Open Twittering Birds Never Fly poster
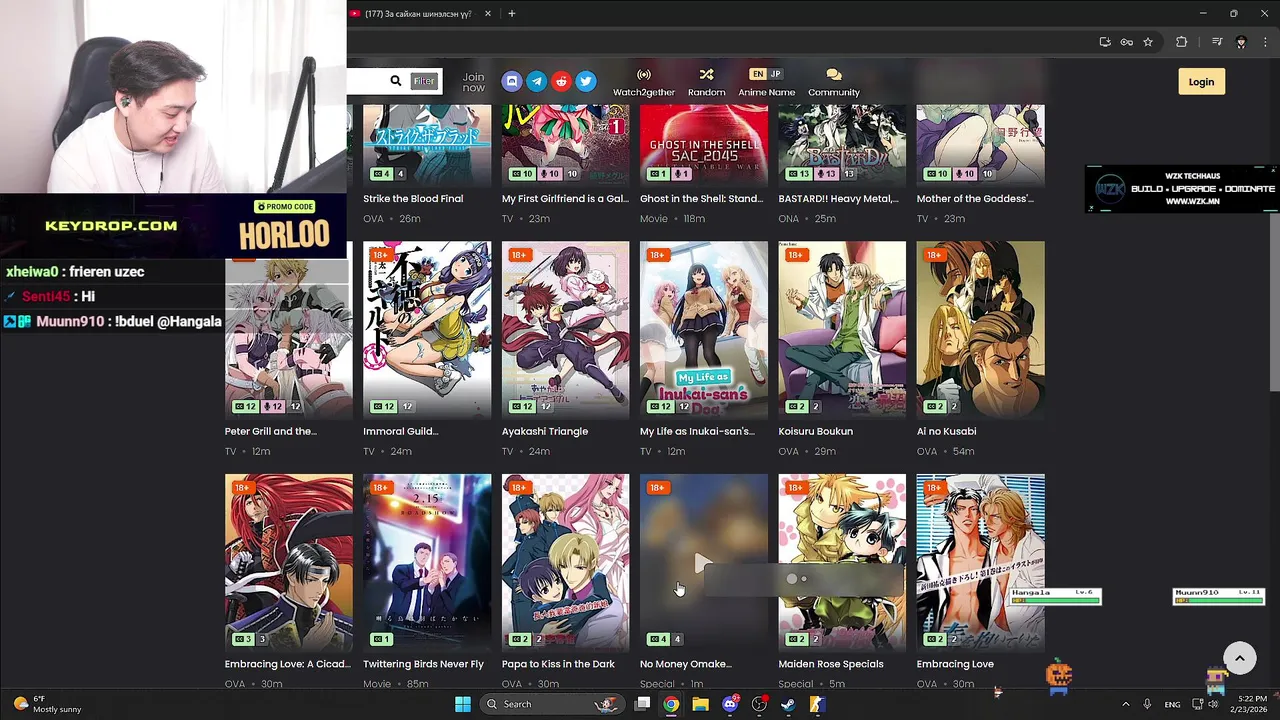The image size is (1280, 720). tap(427, 562)
